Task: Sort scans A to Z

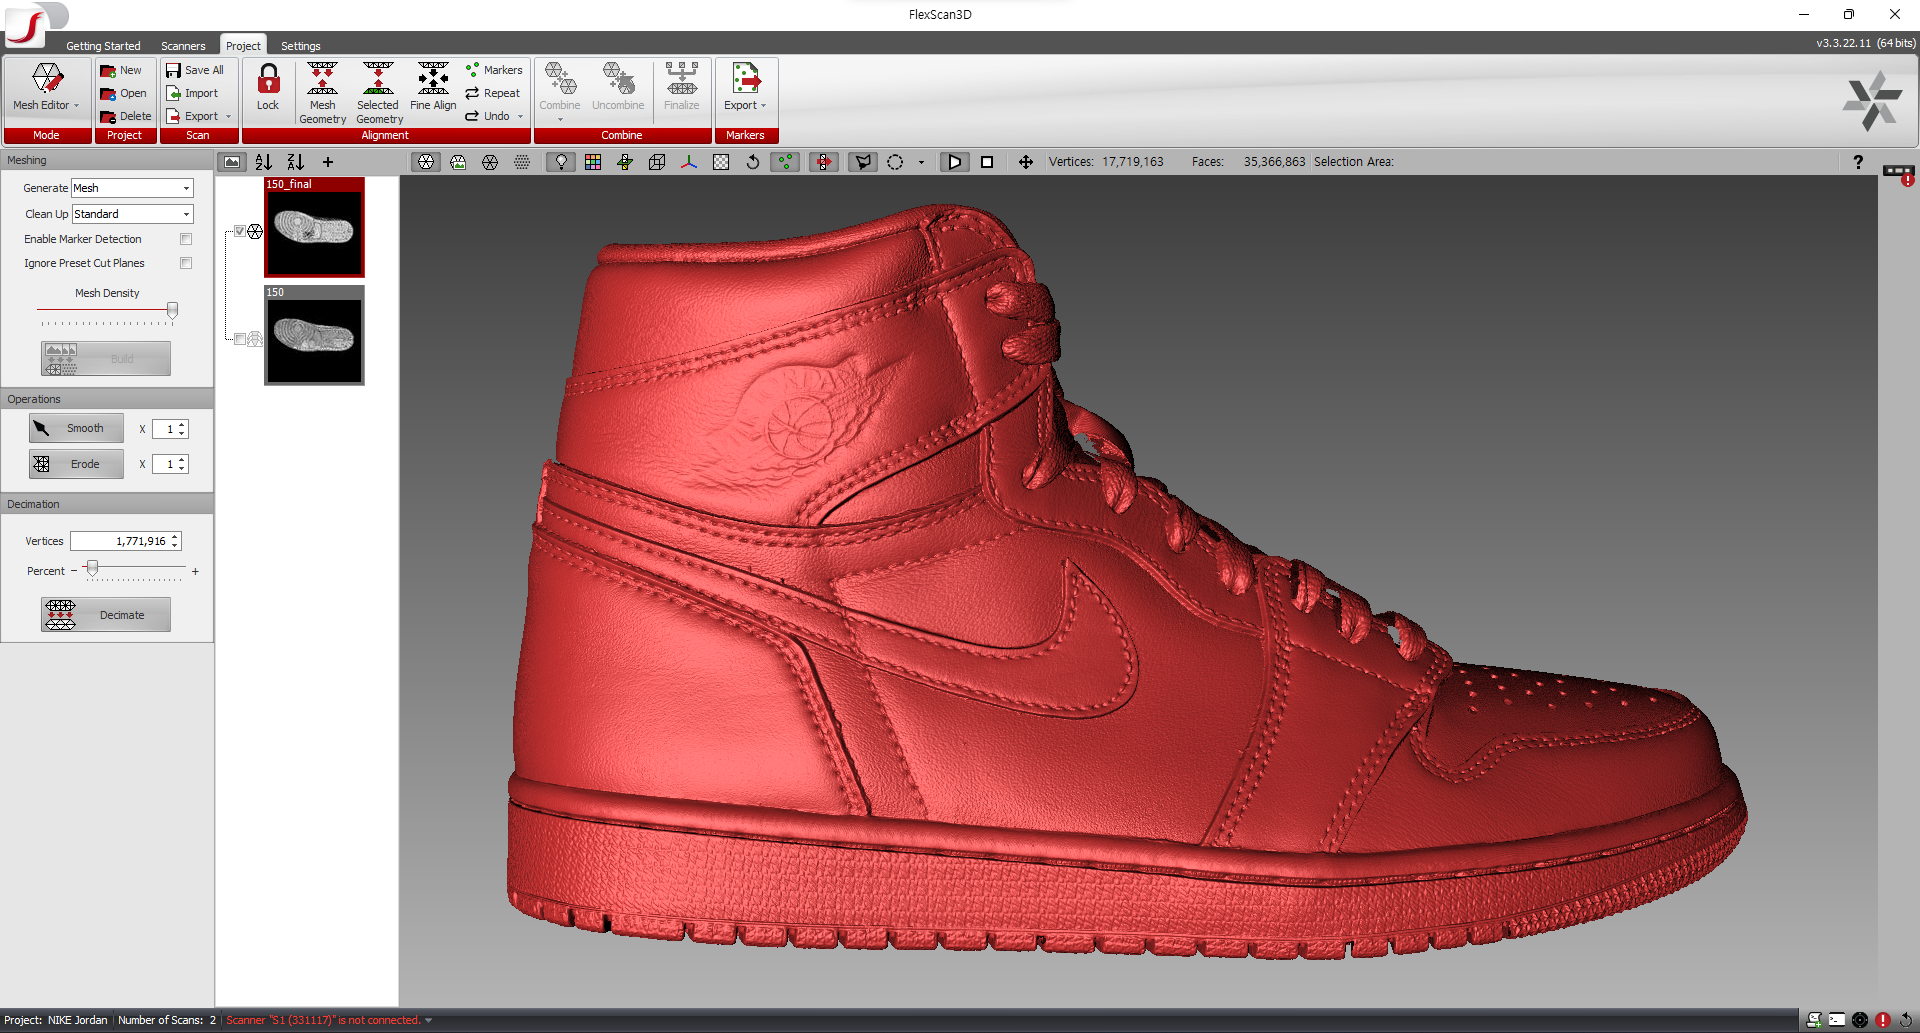Action: coord(264,162)
